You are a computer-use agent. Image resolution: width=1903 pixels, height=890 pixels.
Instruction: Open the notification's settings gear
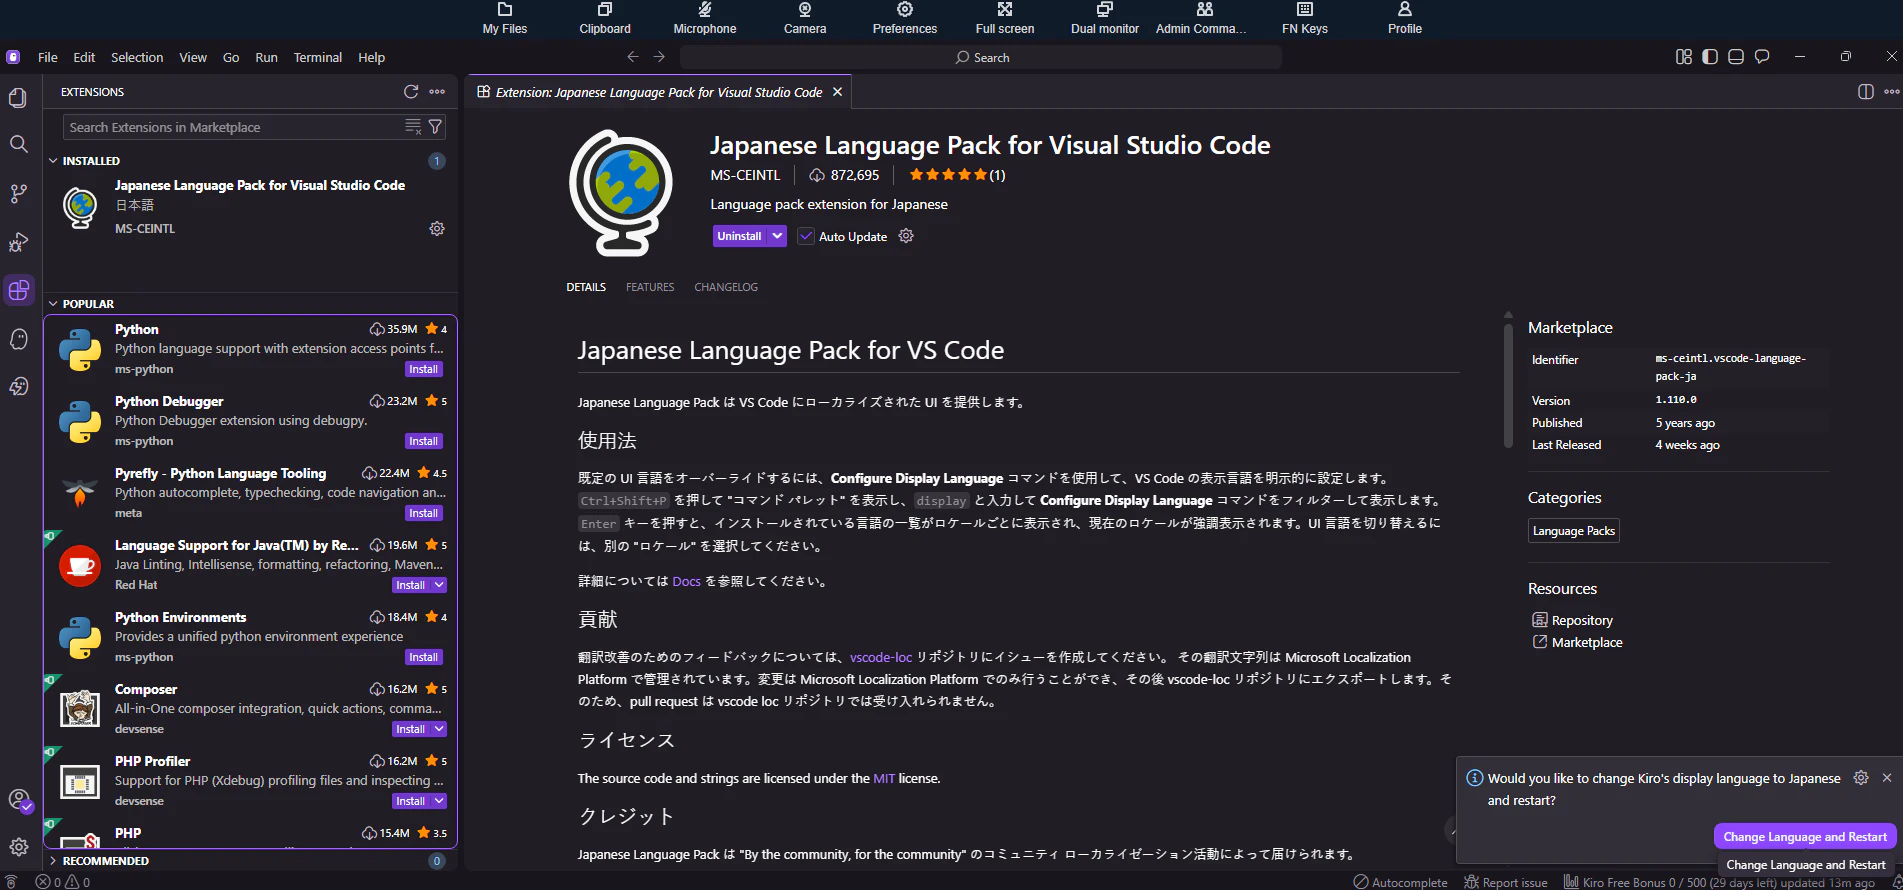1861,778
